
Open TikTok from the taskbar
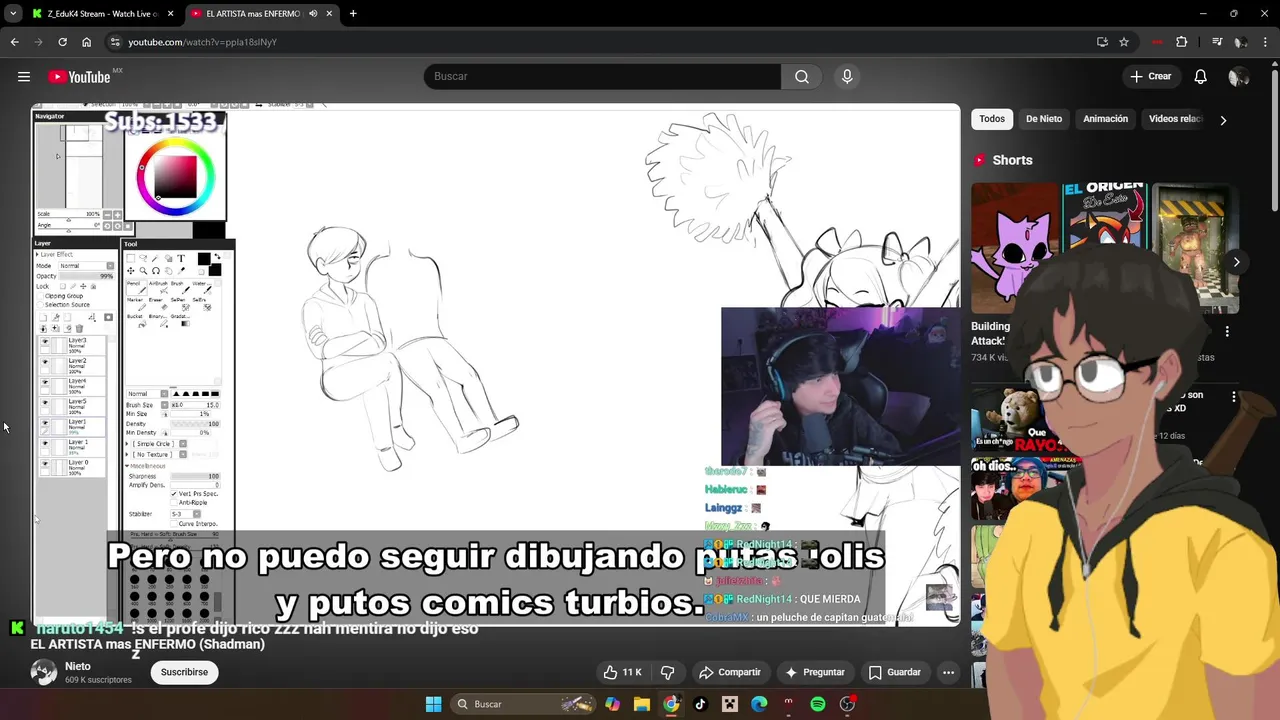pos(700,704)
